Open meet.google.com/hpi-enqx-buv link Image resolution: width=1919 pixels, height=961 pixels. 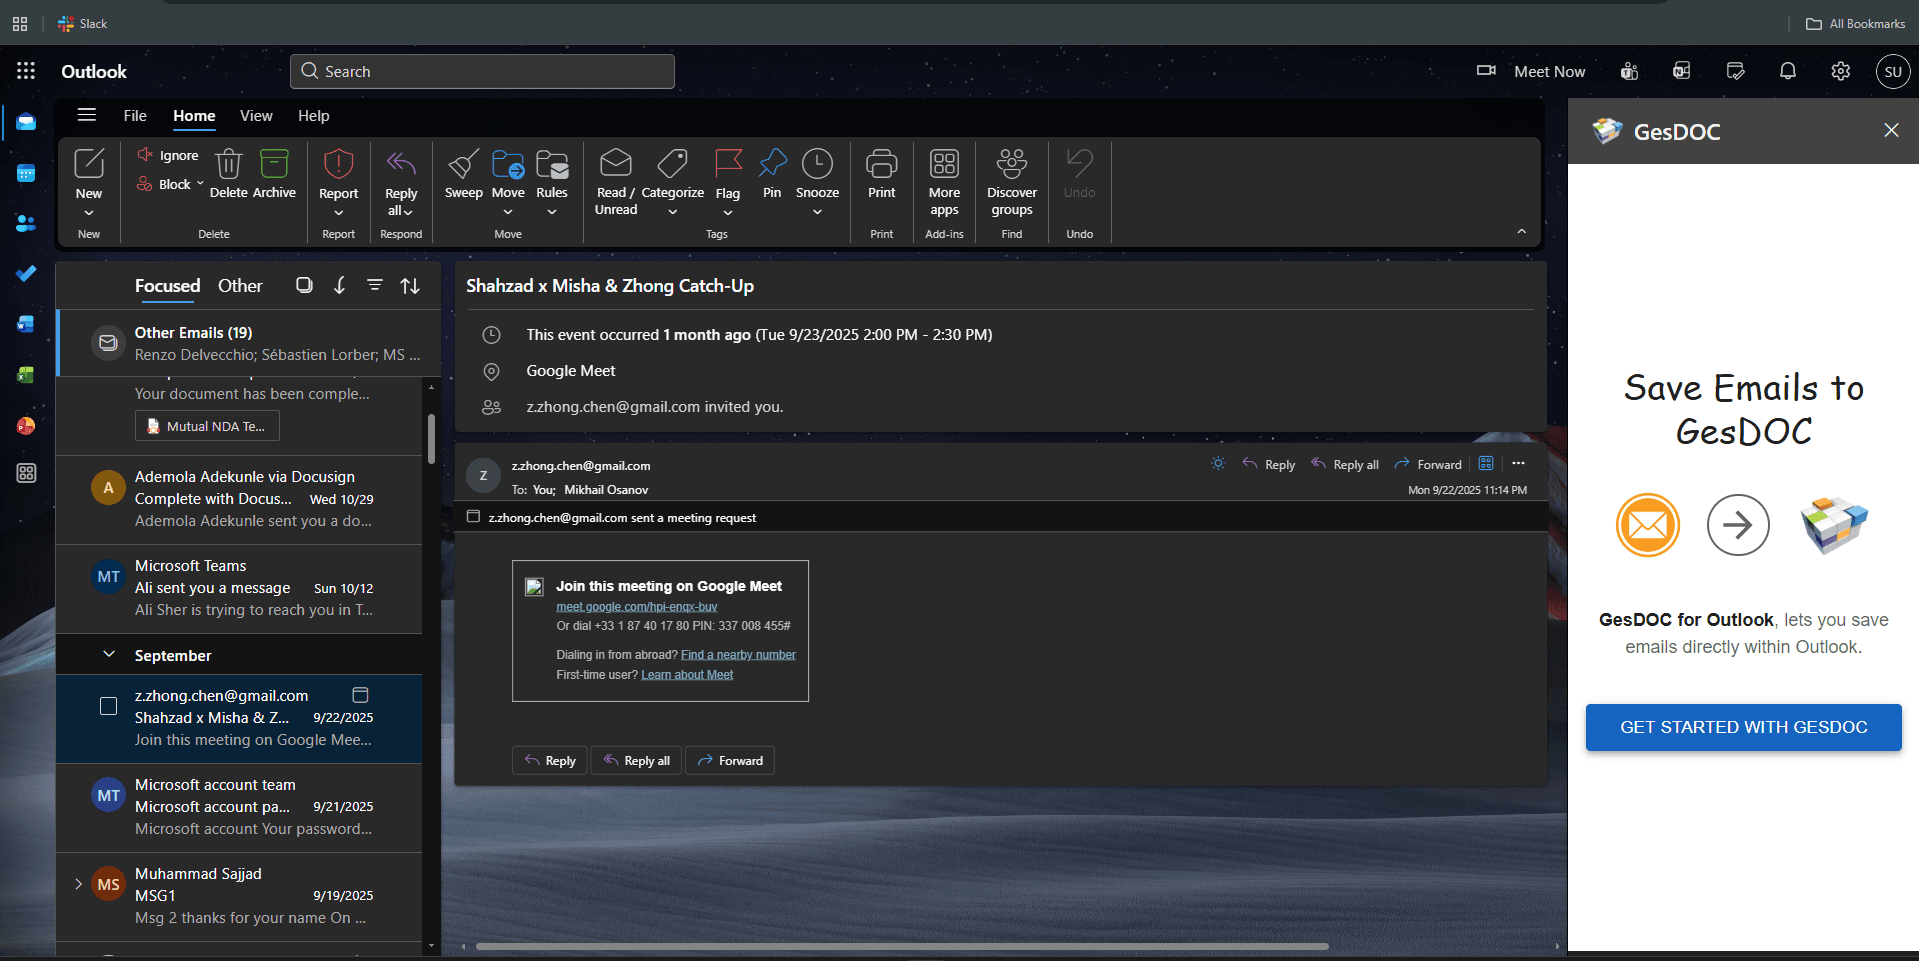click(x=637, y=607)
